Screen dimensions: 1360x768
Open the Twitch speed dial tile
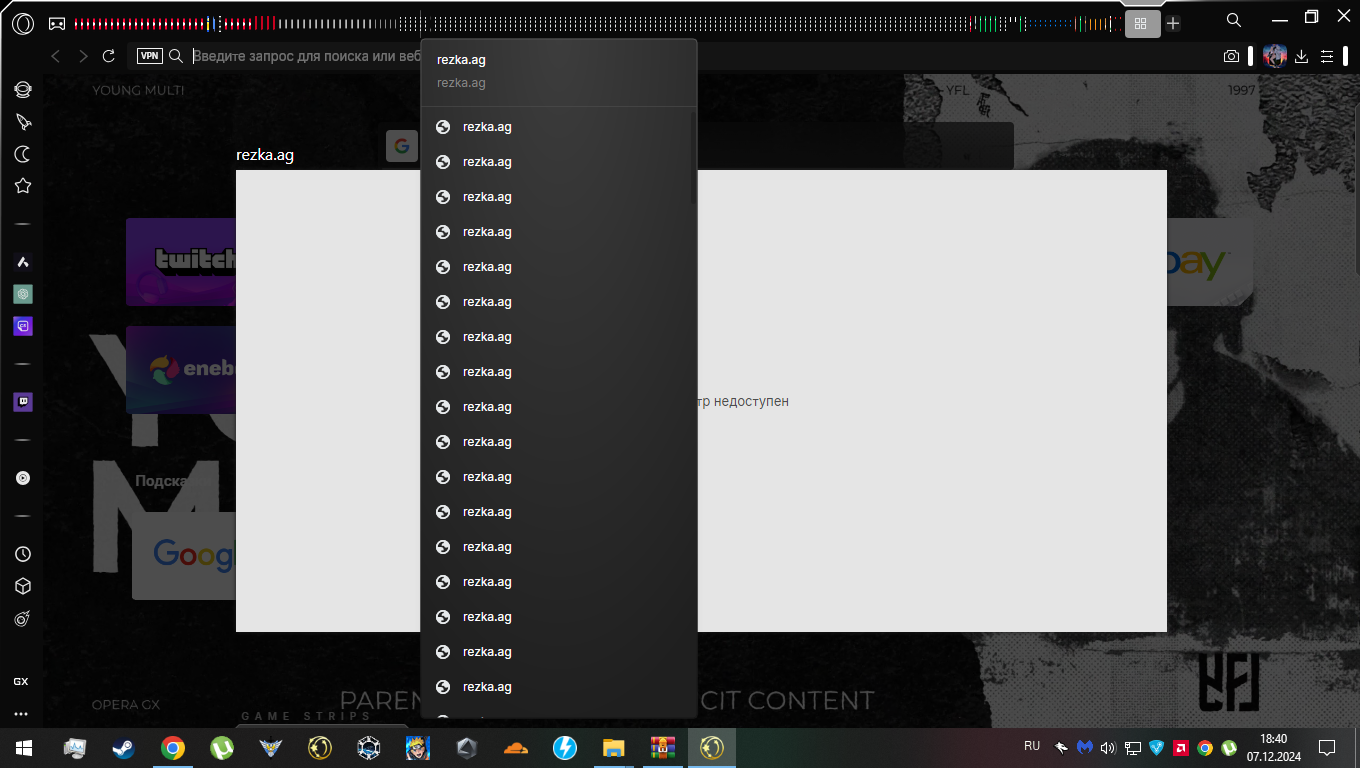[x=181, y=262]
